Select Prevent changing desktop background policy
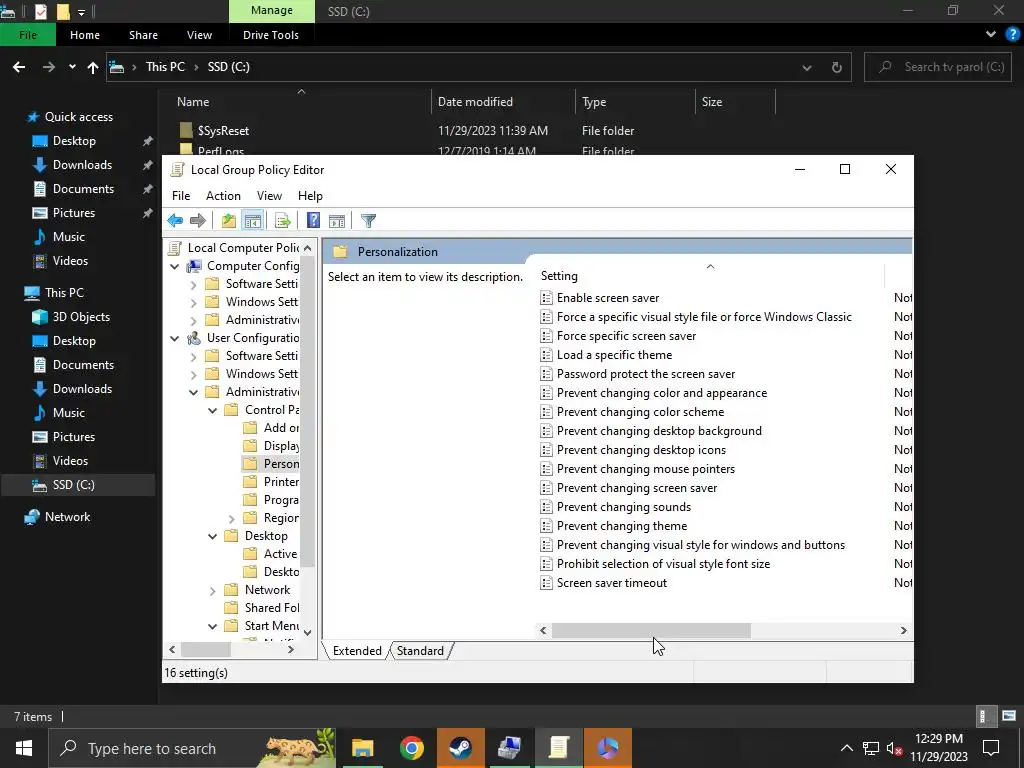The width and height of the screenshot is (1024, 768). pyautogui.click(x=659, y=431)
